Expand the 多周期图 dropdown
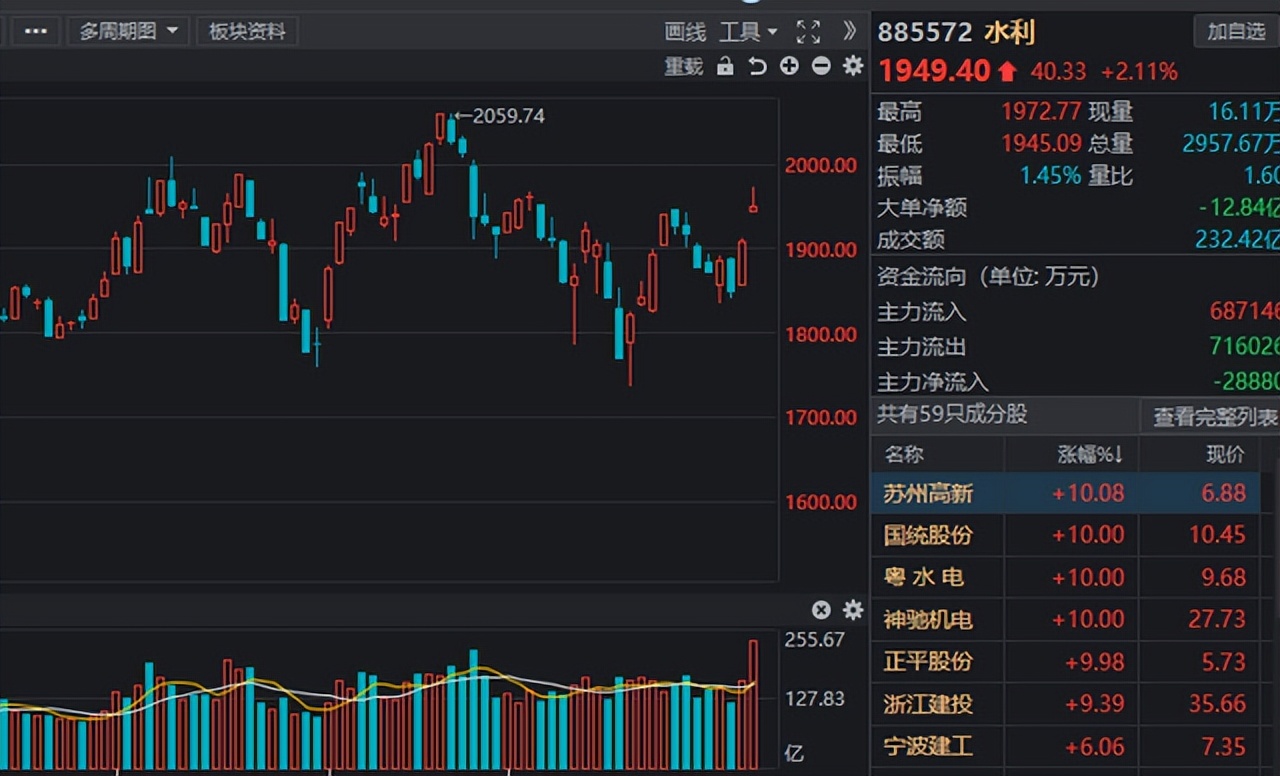This screenshot has width=1280, height=776. (x=128, y=32)
